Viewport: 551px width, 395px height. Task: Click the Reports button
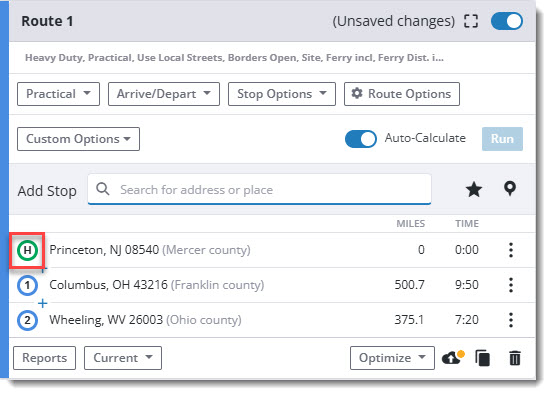click(x=45, y=358)
